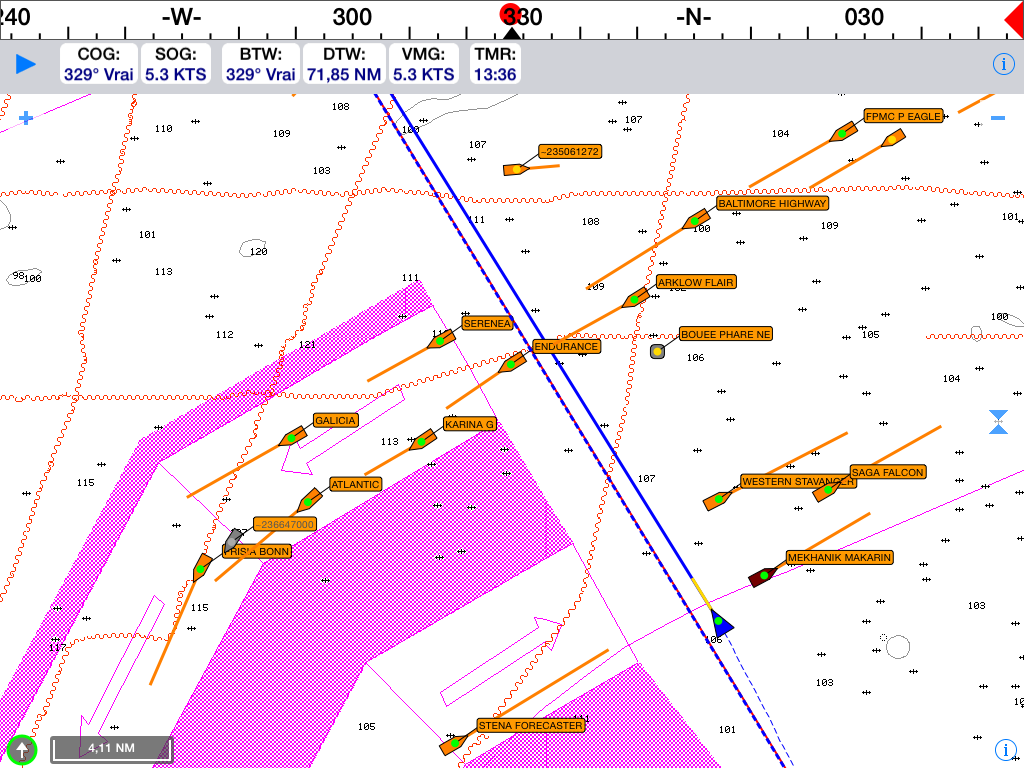
Task: Tap the 4,11 NM scale bar
Action: pos(112,748)
